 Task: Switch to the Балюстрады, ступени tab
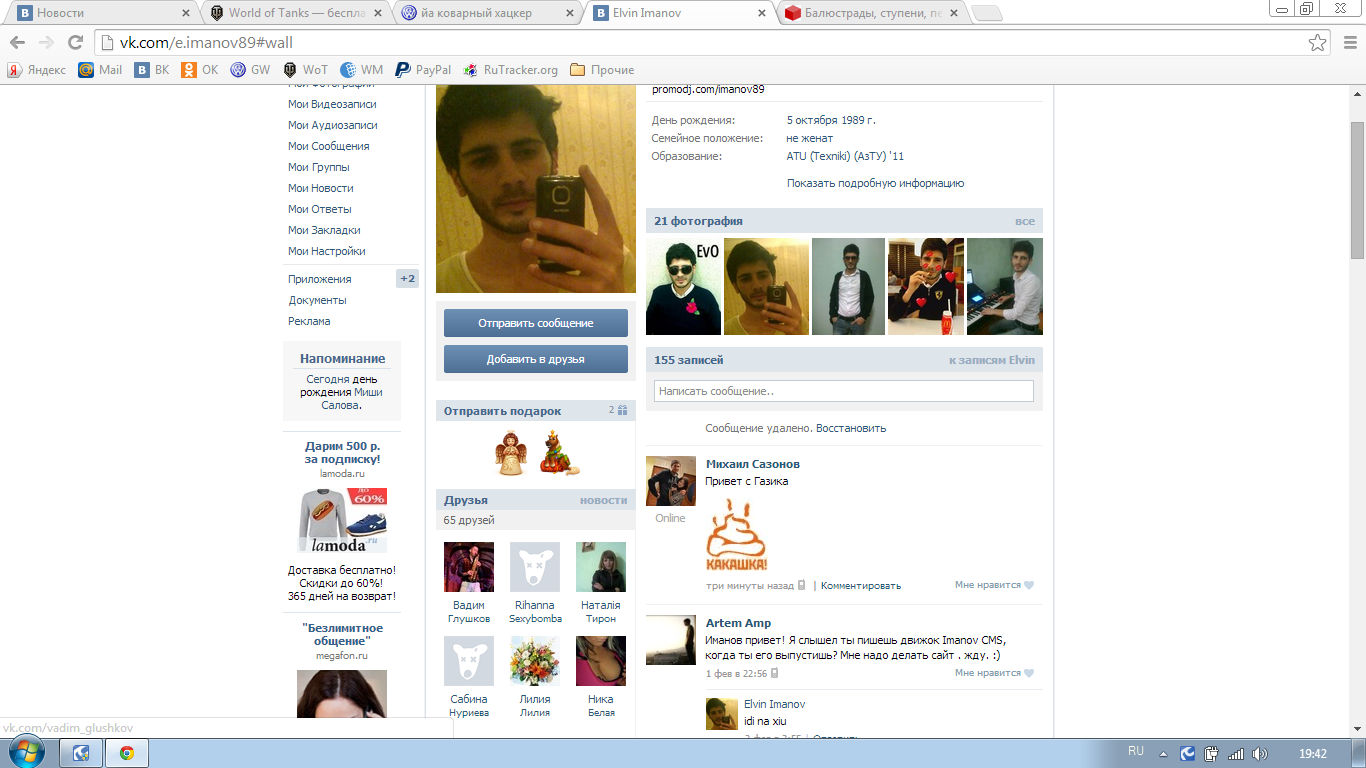pos(872,13)
